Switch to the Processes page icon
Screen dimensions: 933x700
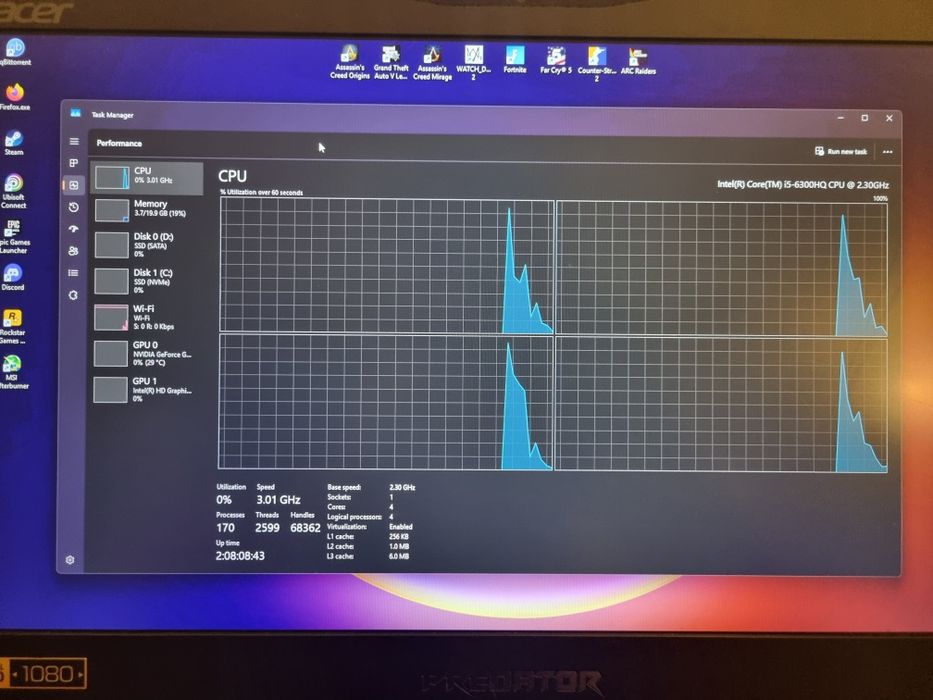74,163
